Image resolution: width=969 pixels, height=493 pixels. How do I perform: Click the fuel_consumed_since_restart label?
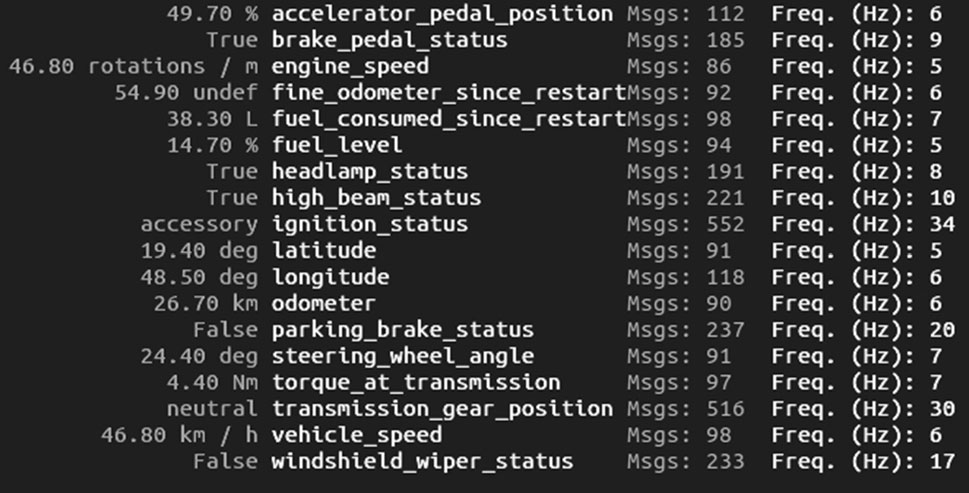click(x=448, y=119)
